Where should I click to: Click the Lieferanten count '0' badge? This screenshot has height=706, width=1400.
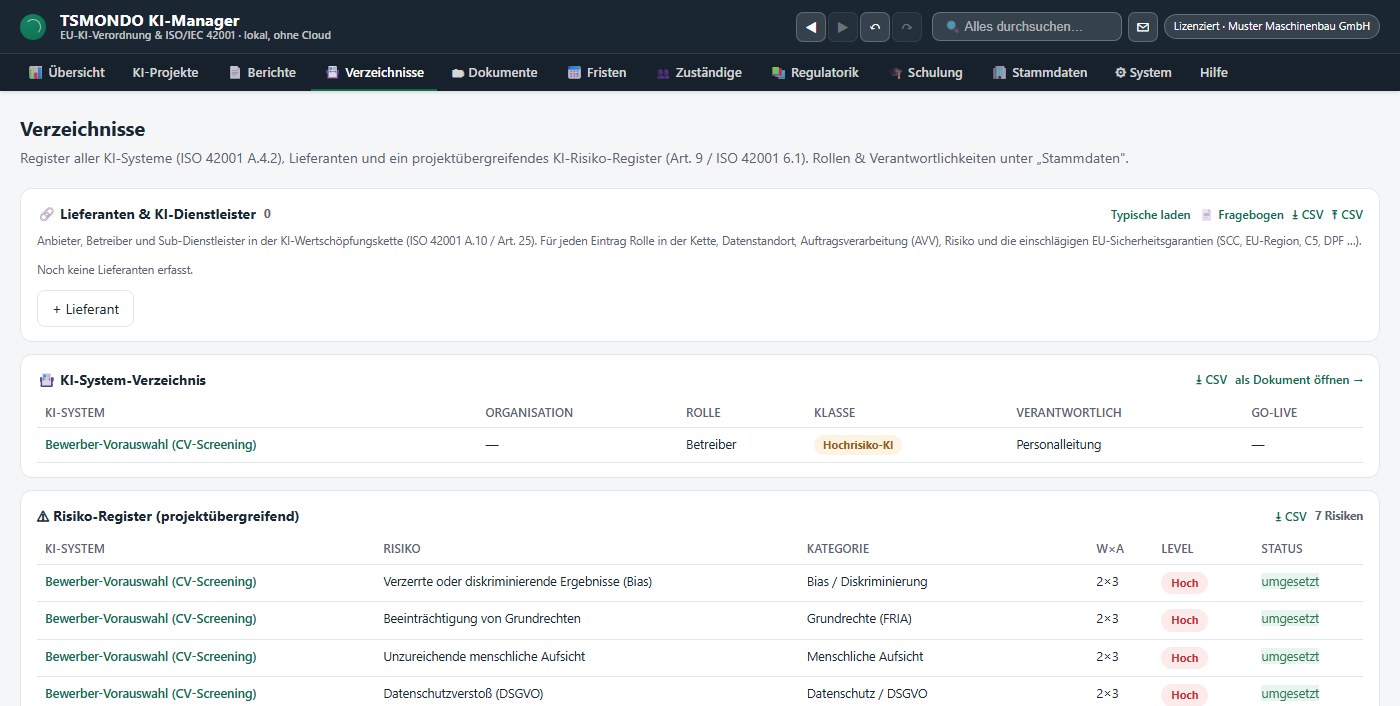click(267, 214)
